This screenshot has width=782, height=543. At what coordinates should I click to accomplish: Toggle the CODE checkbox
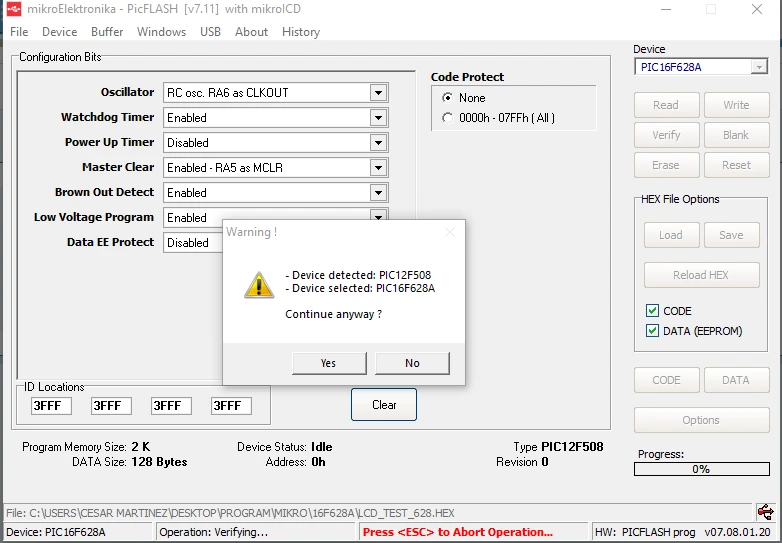pyautogui.click(x=652, y=311)
